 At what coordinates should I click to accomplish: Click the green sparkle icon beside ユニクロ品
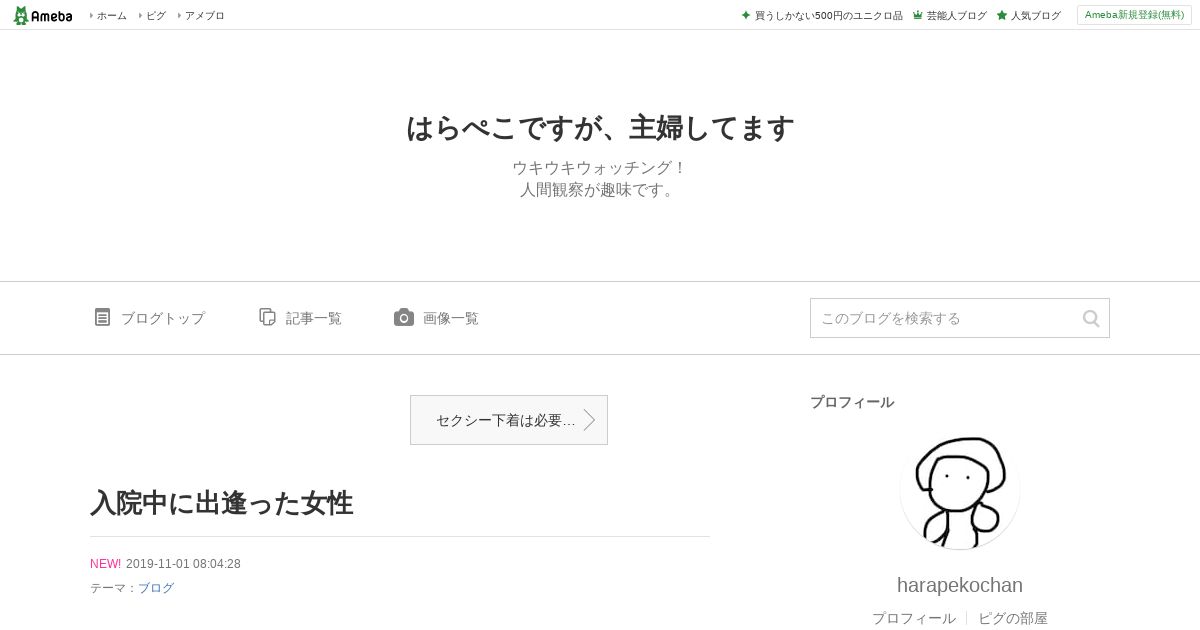click(746, 15)
